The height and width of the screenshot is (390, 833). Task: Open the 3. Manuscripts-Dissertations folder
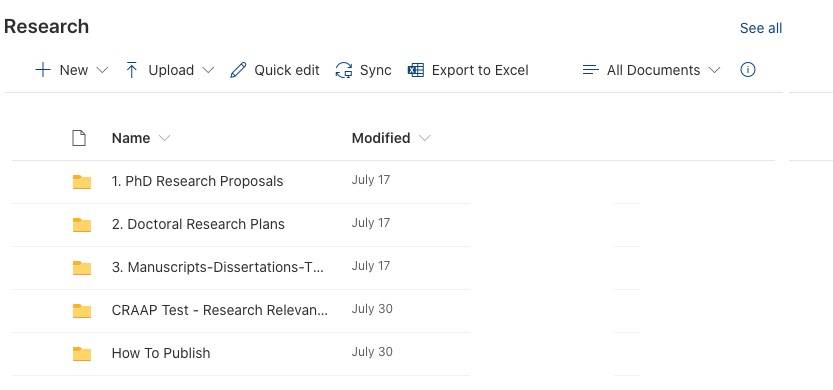coord(217,267)
